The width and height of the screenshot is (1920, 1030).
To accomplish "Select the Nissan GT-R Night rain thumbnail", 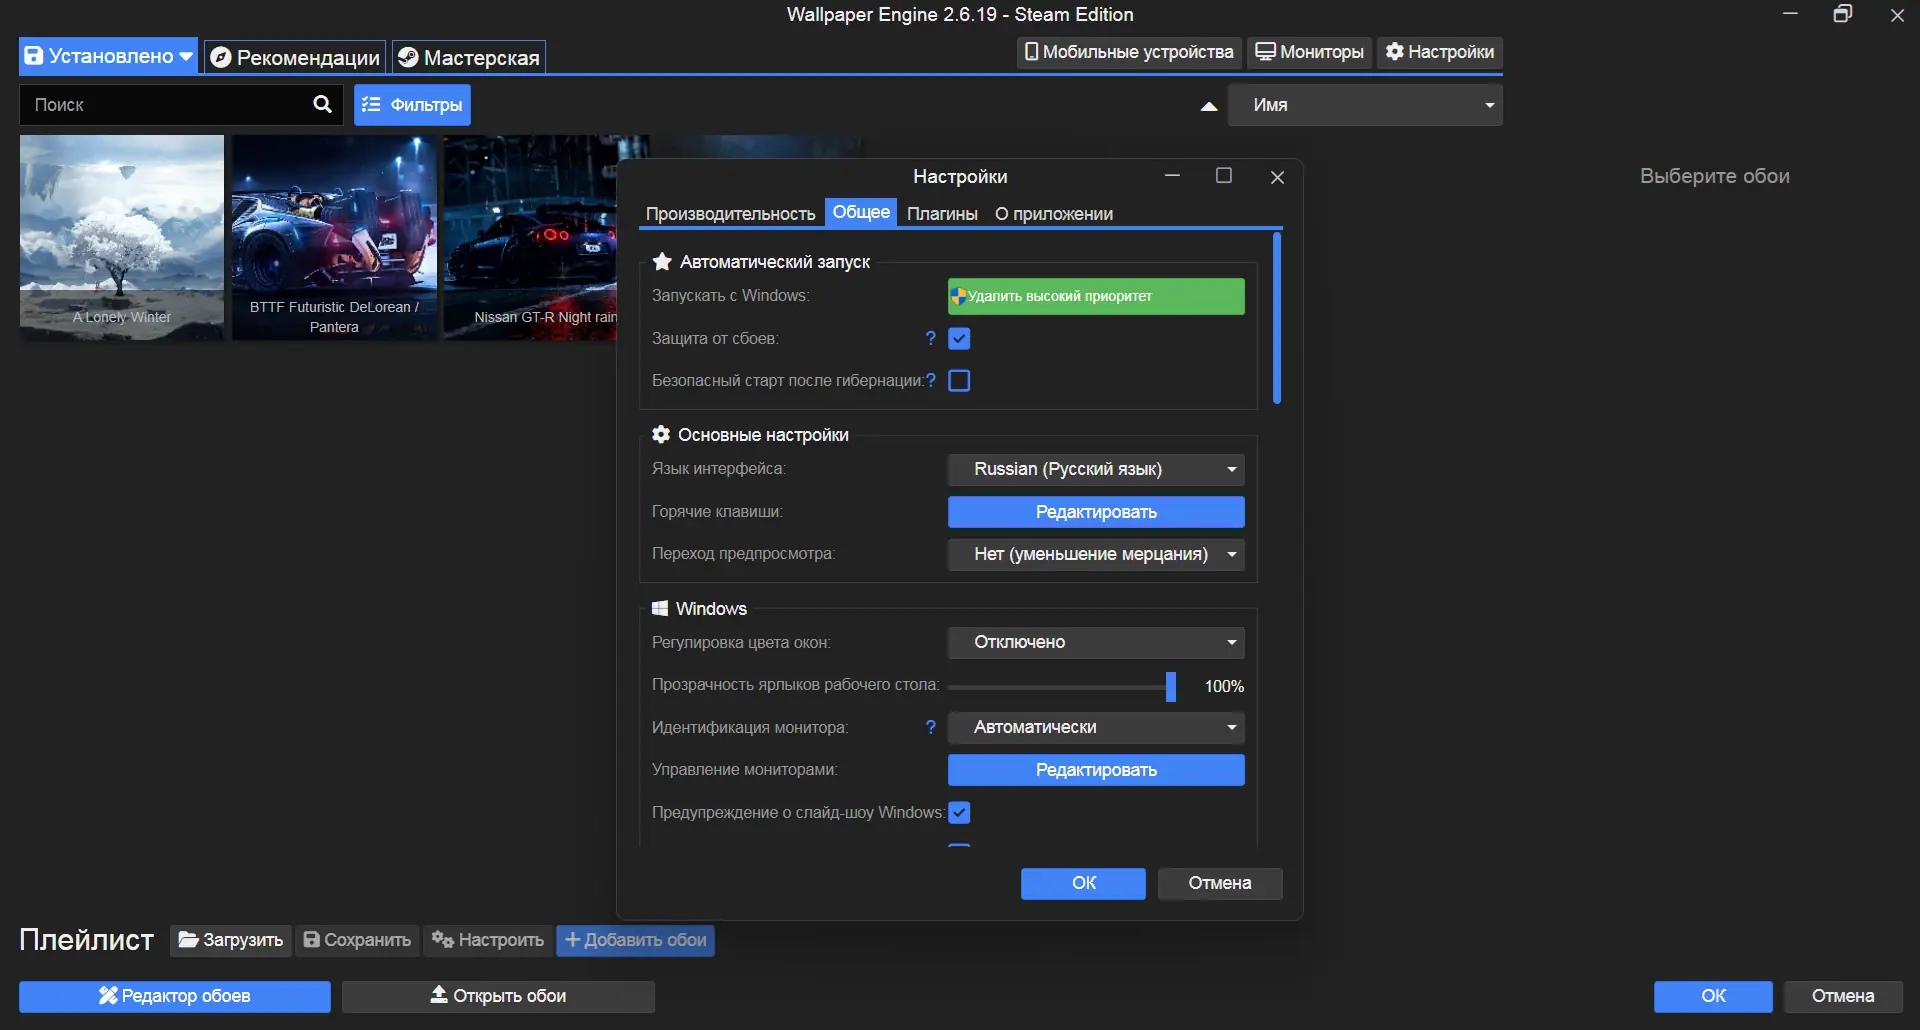I will pos(531,238).
